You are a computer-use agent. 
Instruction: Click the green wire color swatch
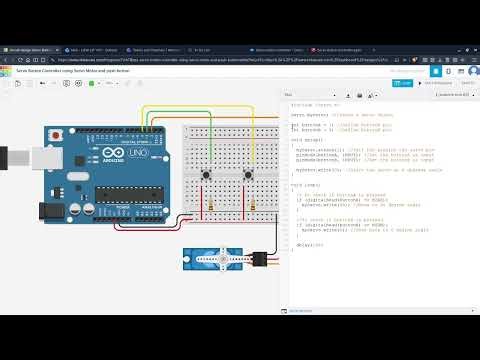click(92, 83)
